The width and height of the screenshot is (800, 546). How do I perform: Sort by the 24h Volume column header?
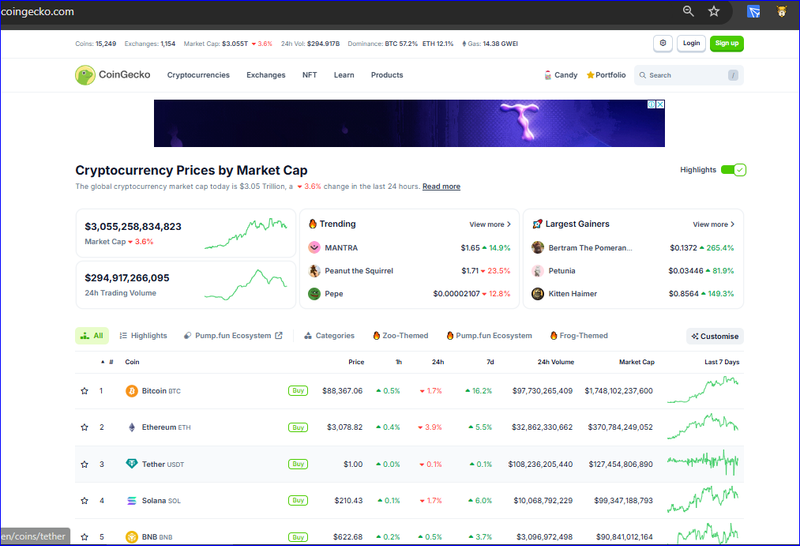point(556,362)
